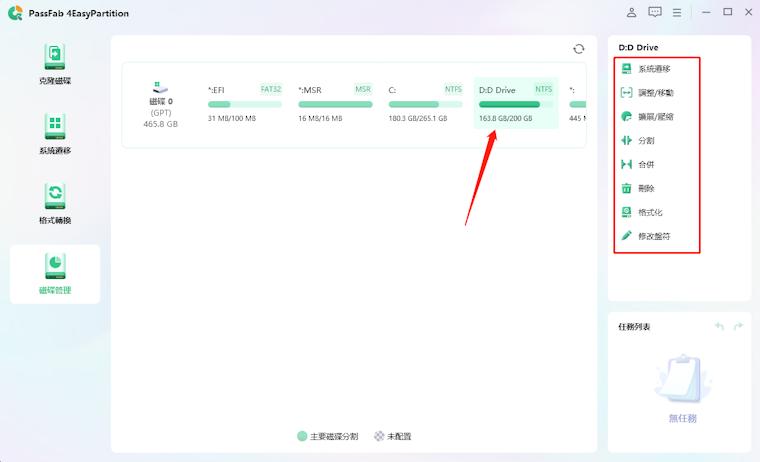Click the 任務列表 task list heading
This screenshot has height=462, width=760.
coord(634,327)
